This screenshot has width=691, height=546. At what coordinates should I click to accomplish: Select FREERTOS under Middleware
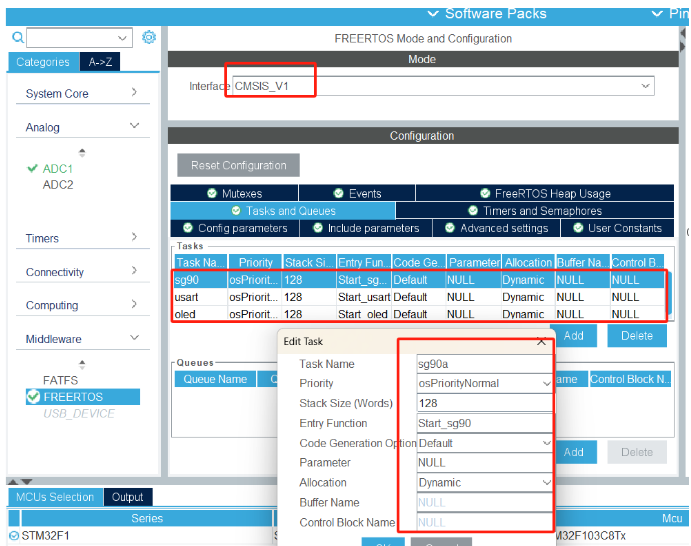[83, 397]
